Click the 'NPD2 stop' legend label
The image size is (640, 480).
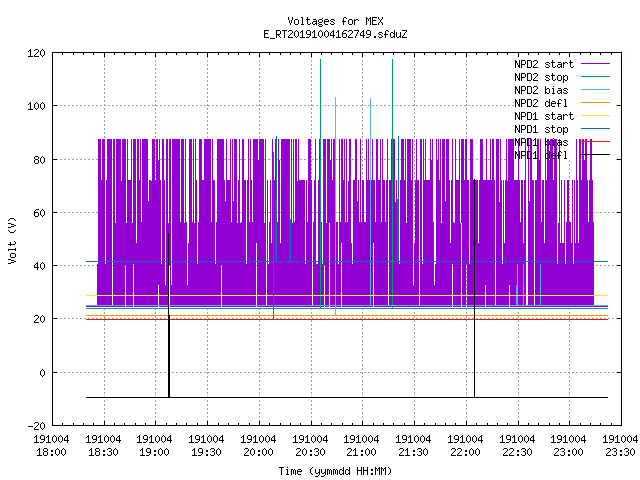tap(541, 77)
